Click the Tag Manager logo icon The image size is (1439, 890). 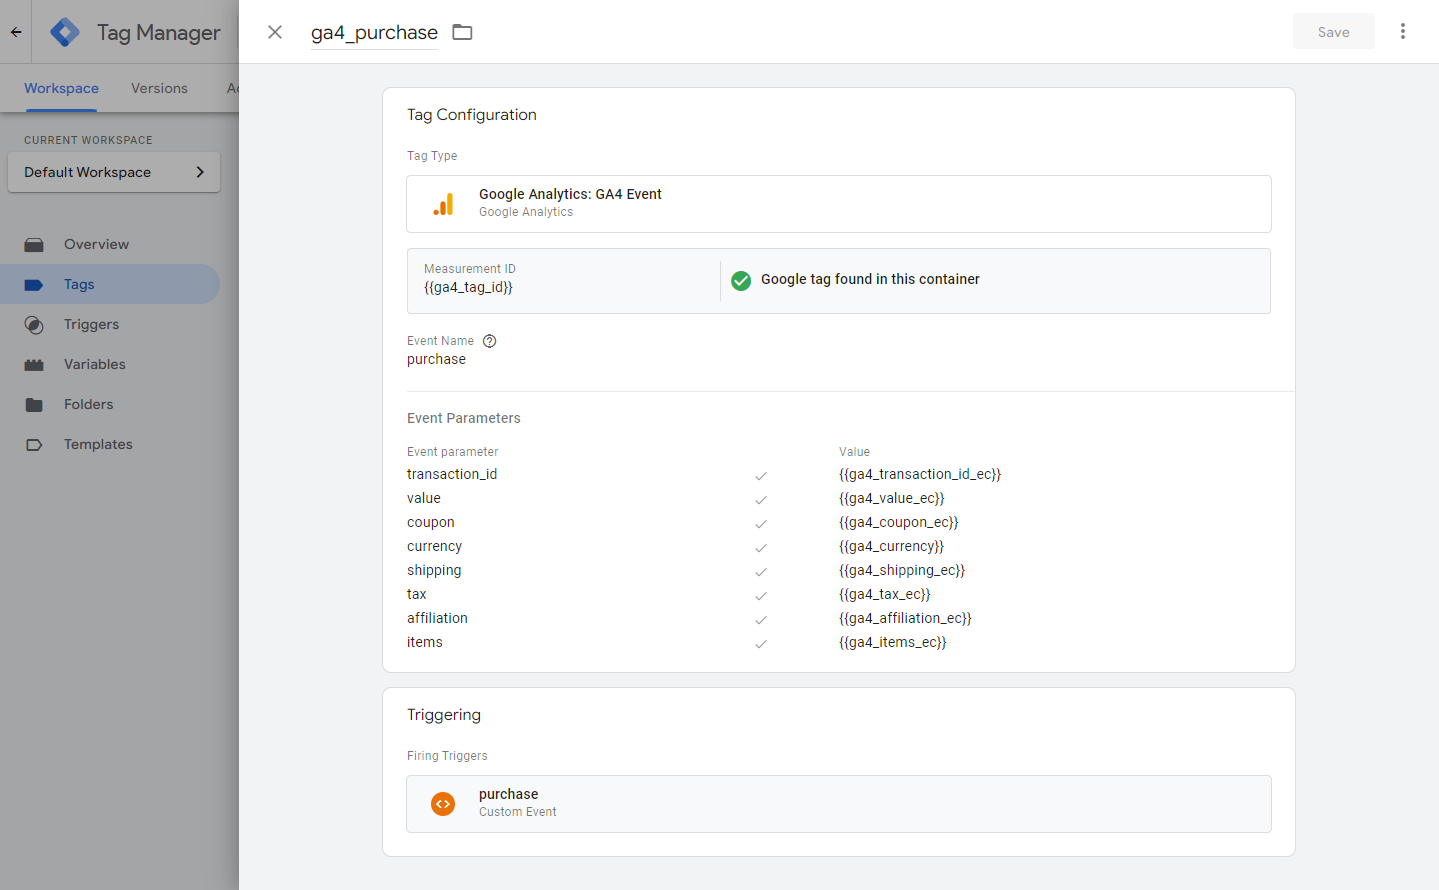click(x=65, y=32)
